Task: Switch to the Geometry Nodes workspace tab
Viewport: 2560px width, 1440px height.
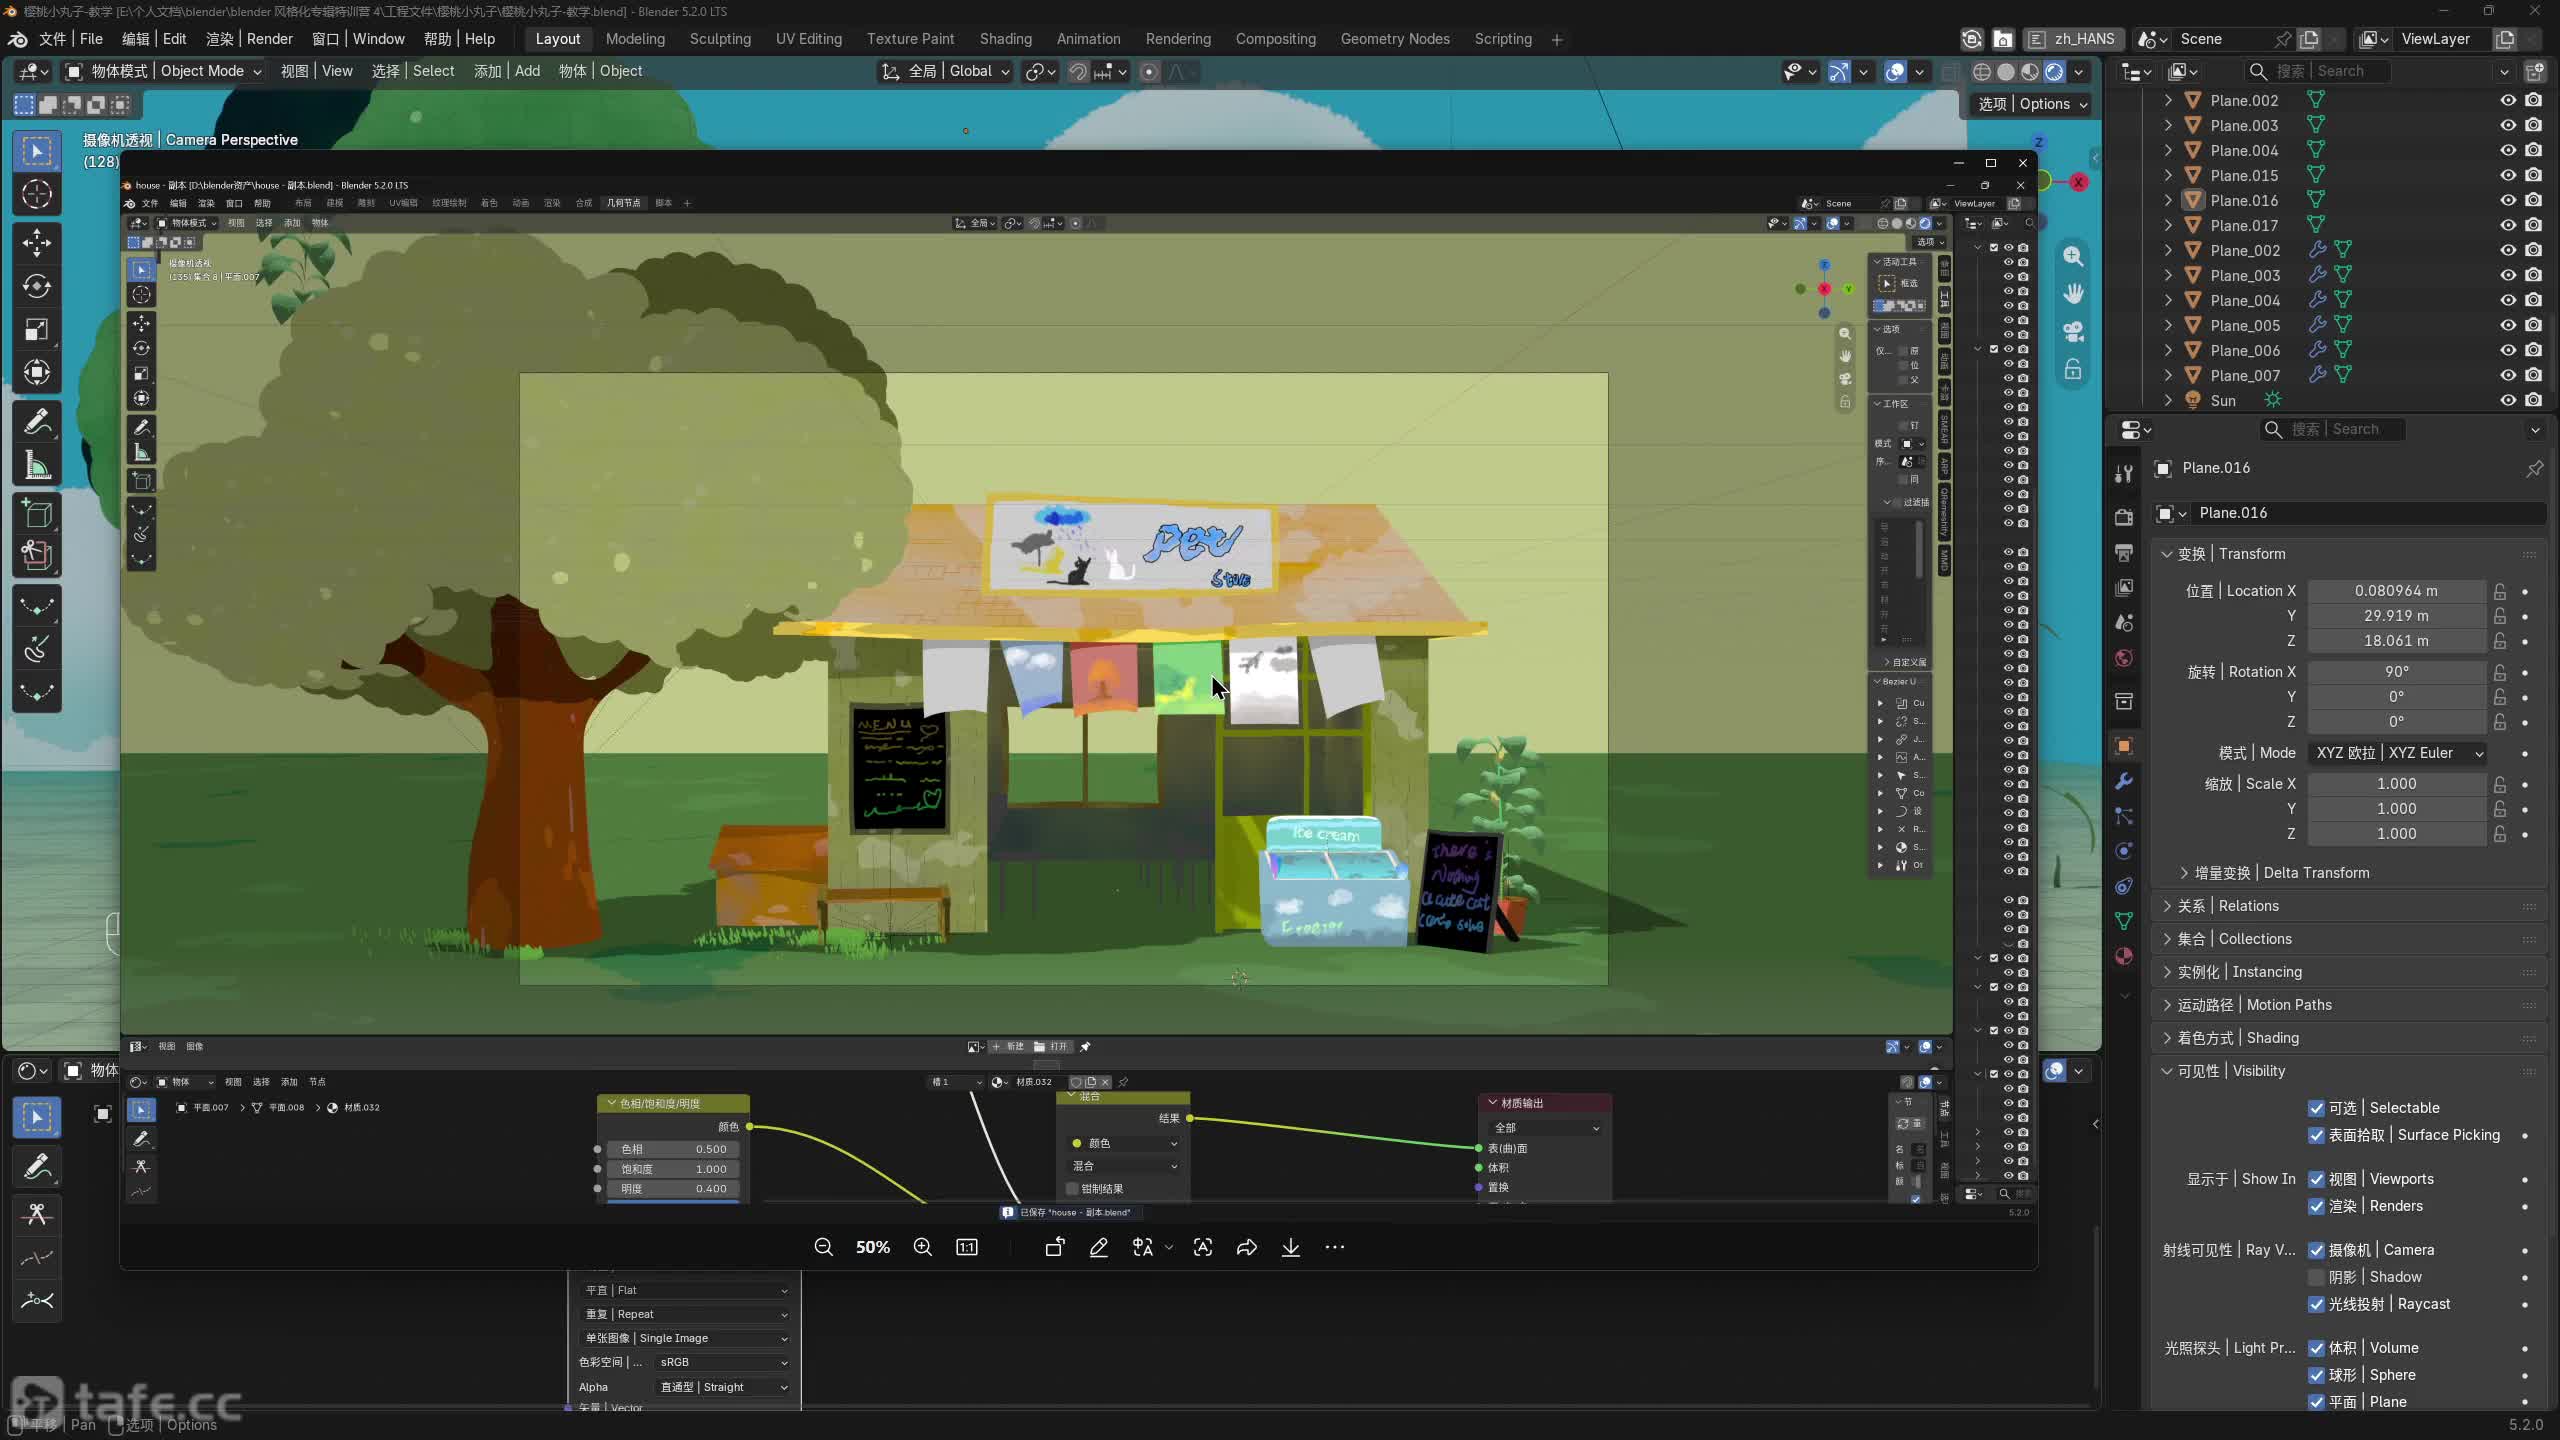Action: click(x=1394, y=39)
